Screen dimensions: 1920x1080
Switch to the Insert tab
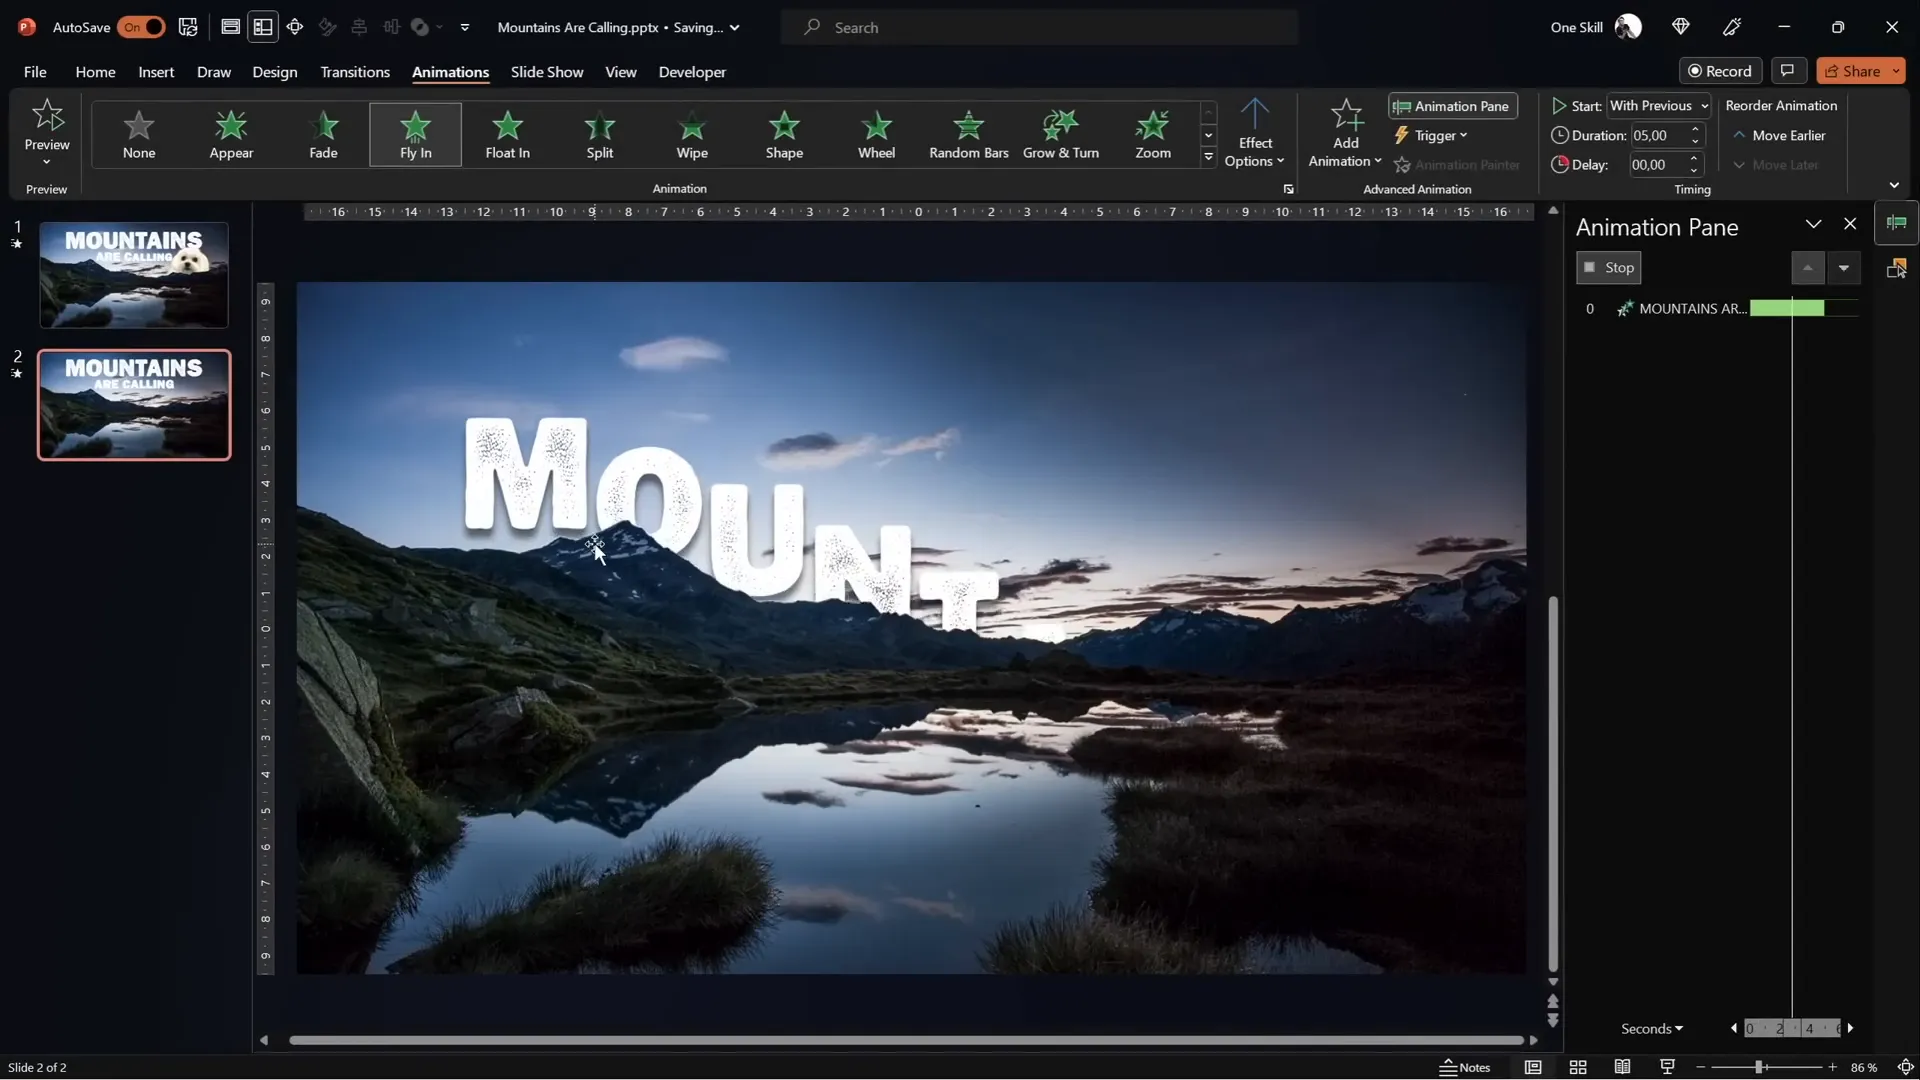[x=156, y=72]
